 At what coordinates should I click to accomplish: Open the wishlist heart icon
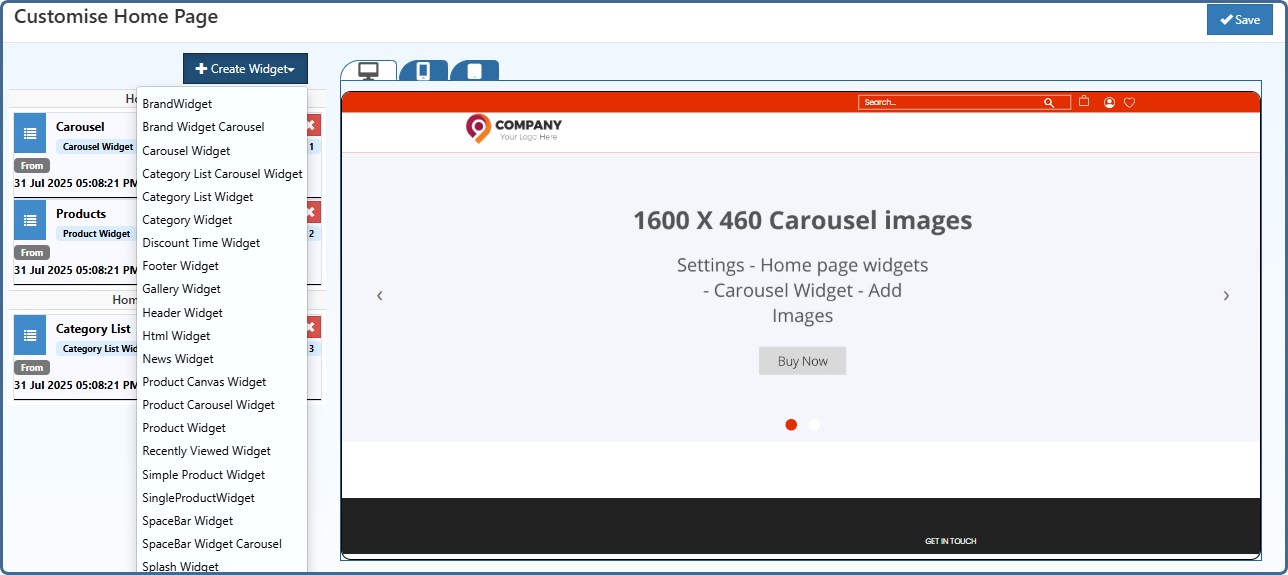(1130, 102)
